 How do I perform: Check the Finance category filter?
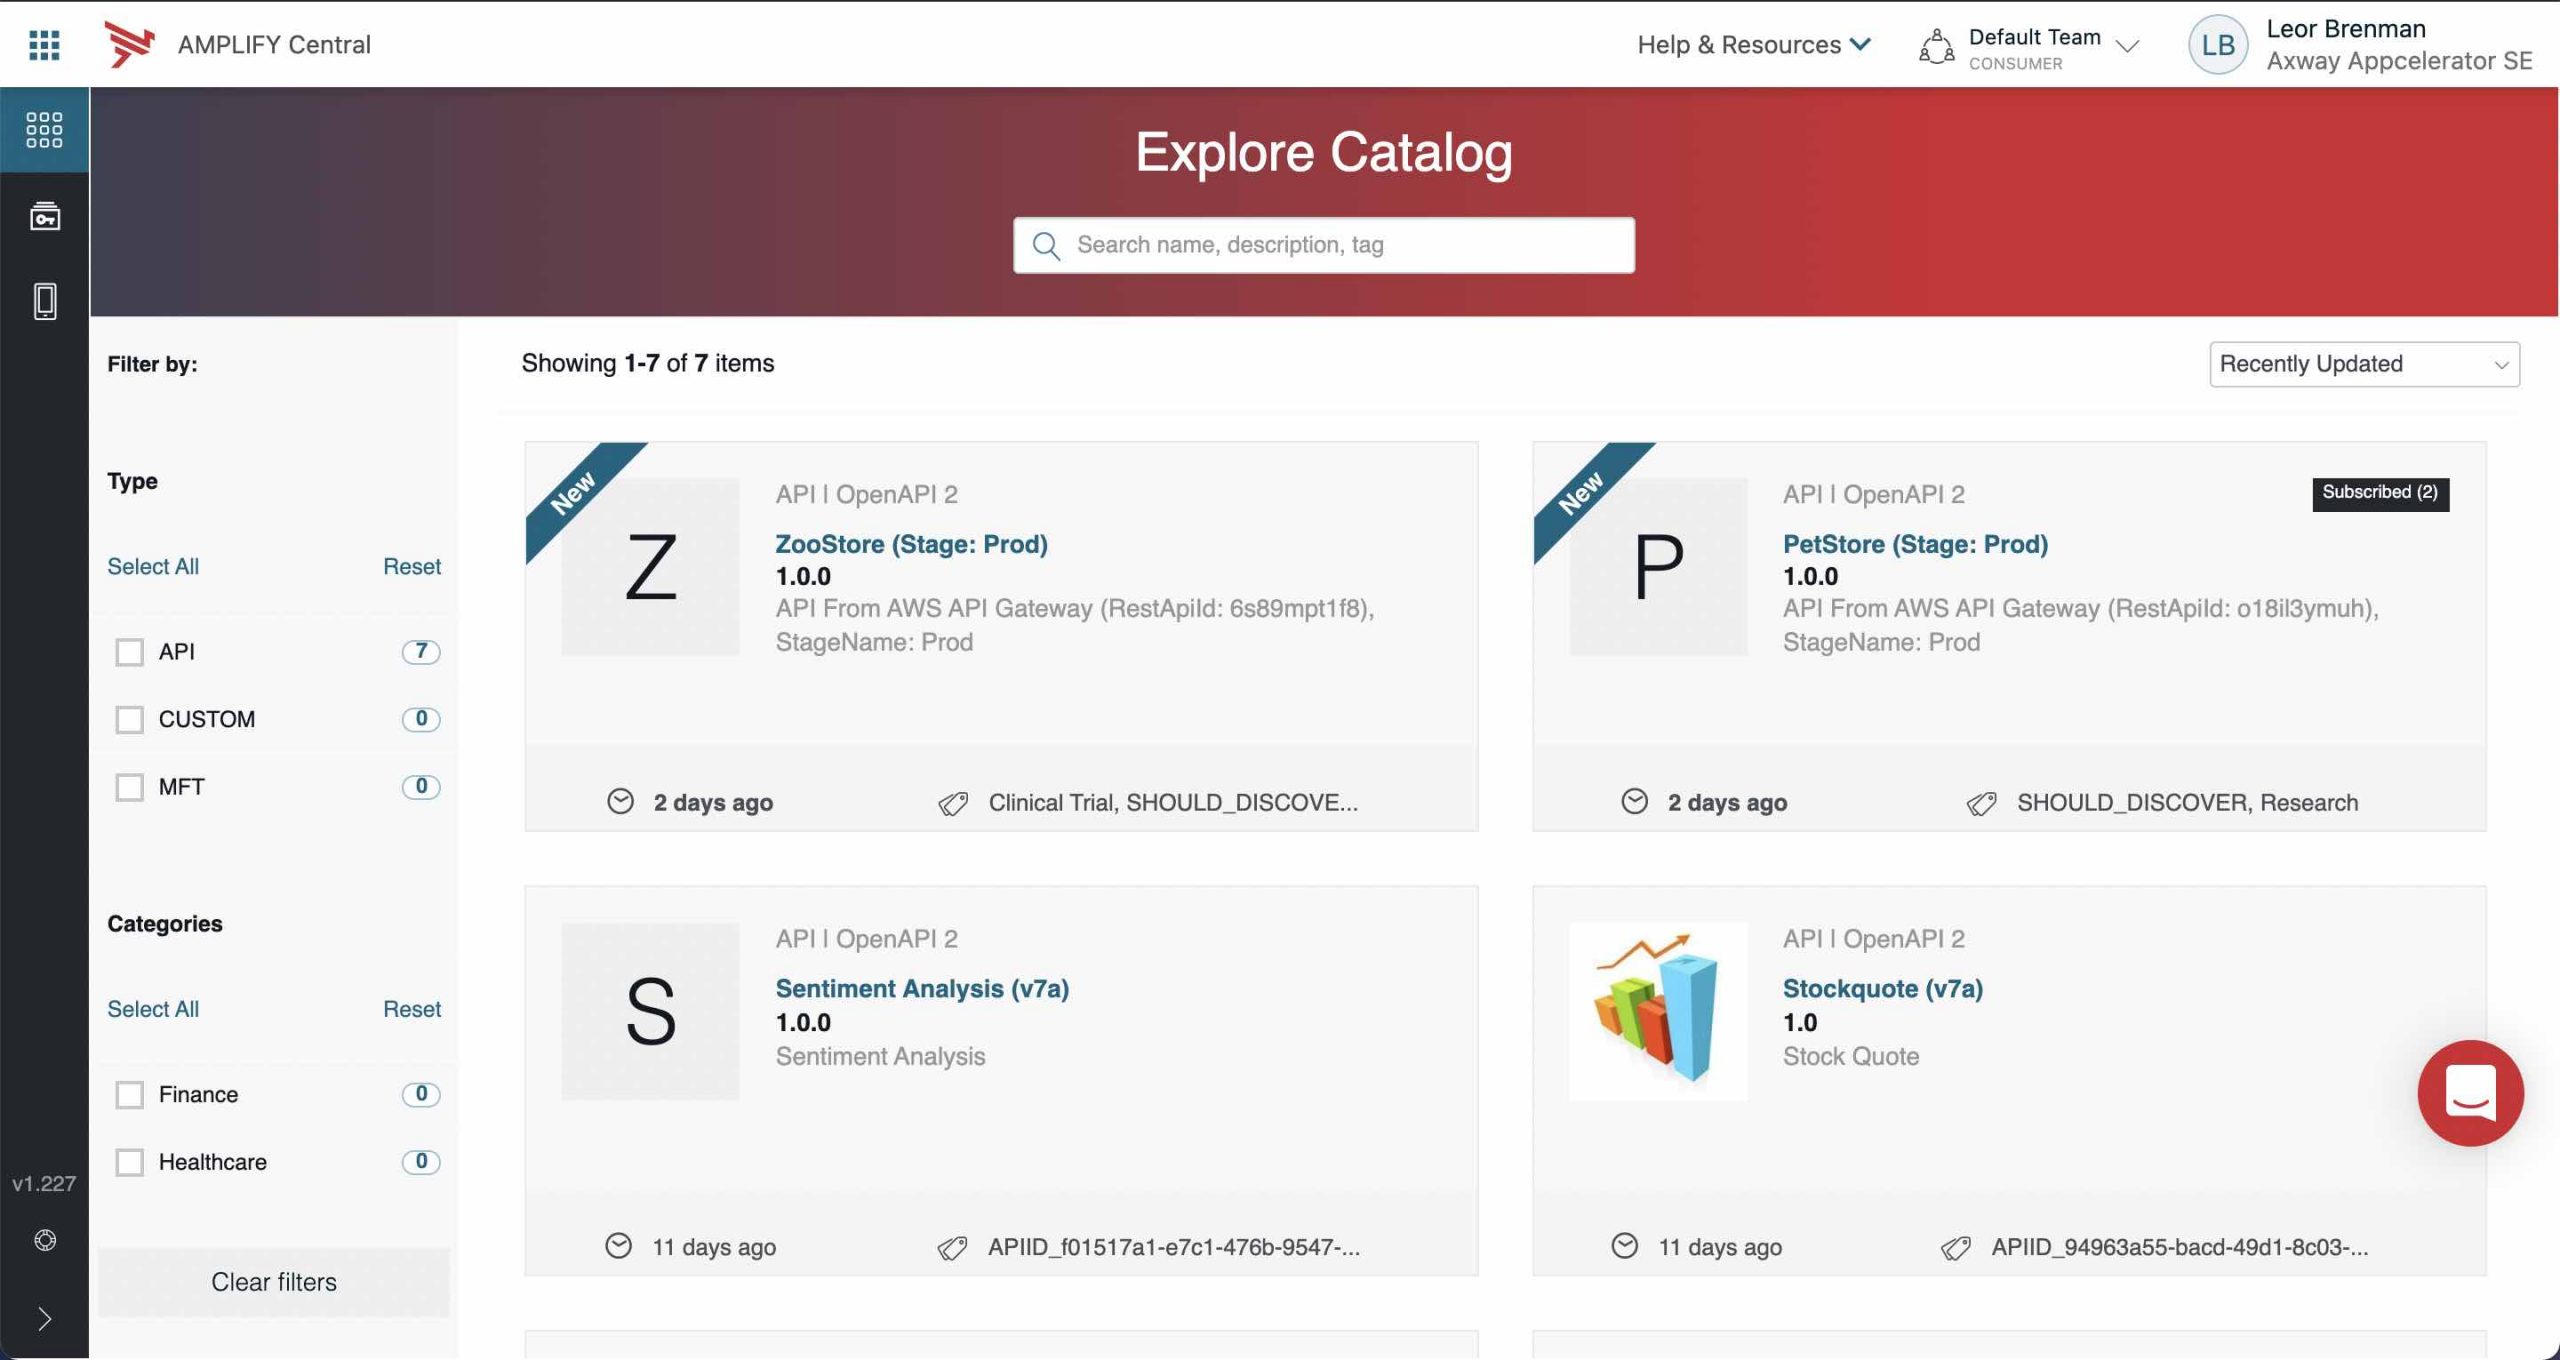pyautogui.click(x=129, y=1095)
